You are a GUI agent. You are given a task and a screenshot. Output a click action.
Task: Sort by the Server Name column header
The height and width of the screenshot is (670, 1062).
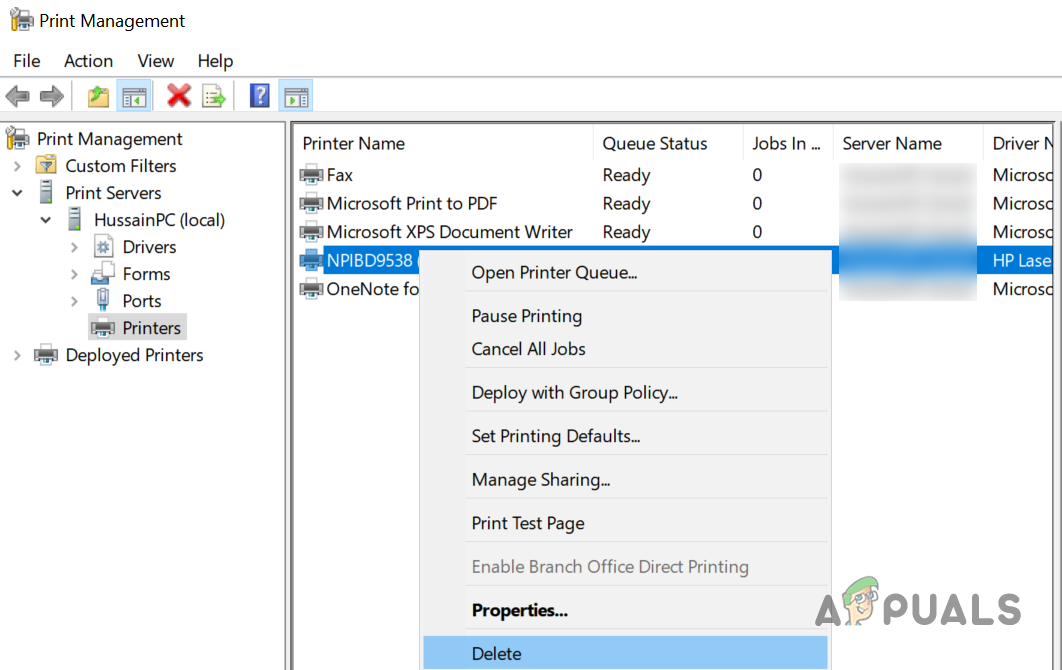pos(908,144)
